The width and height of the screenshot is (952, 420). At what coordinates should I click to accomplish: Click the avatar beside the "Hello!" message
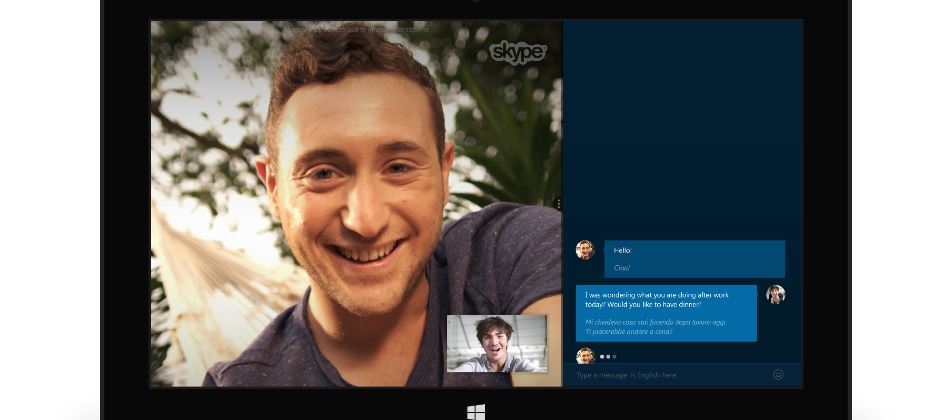[x=585, y=250]
